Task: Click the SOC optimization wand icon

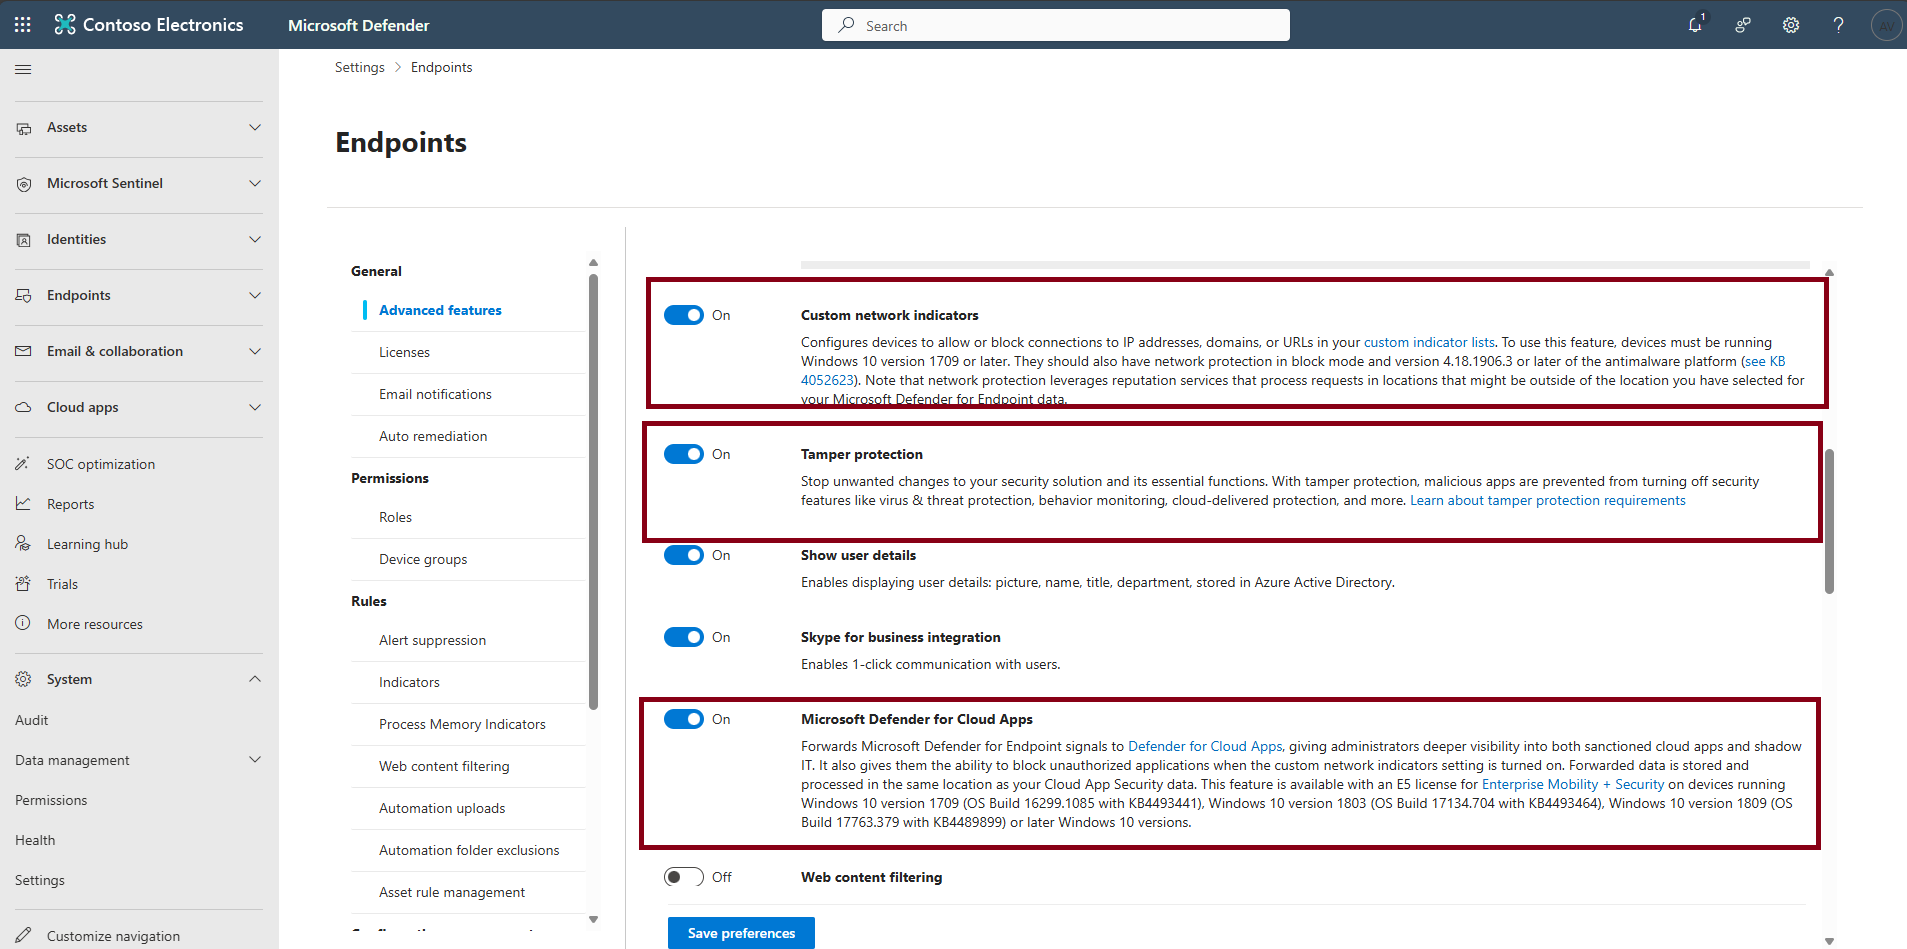Action: point(23,464)
